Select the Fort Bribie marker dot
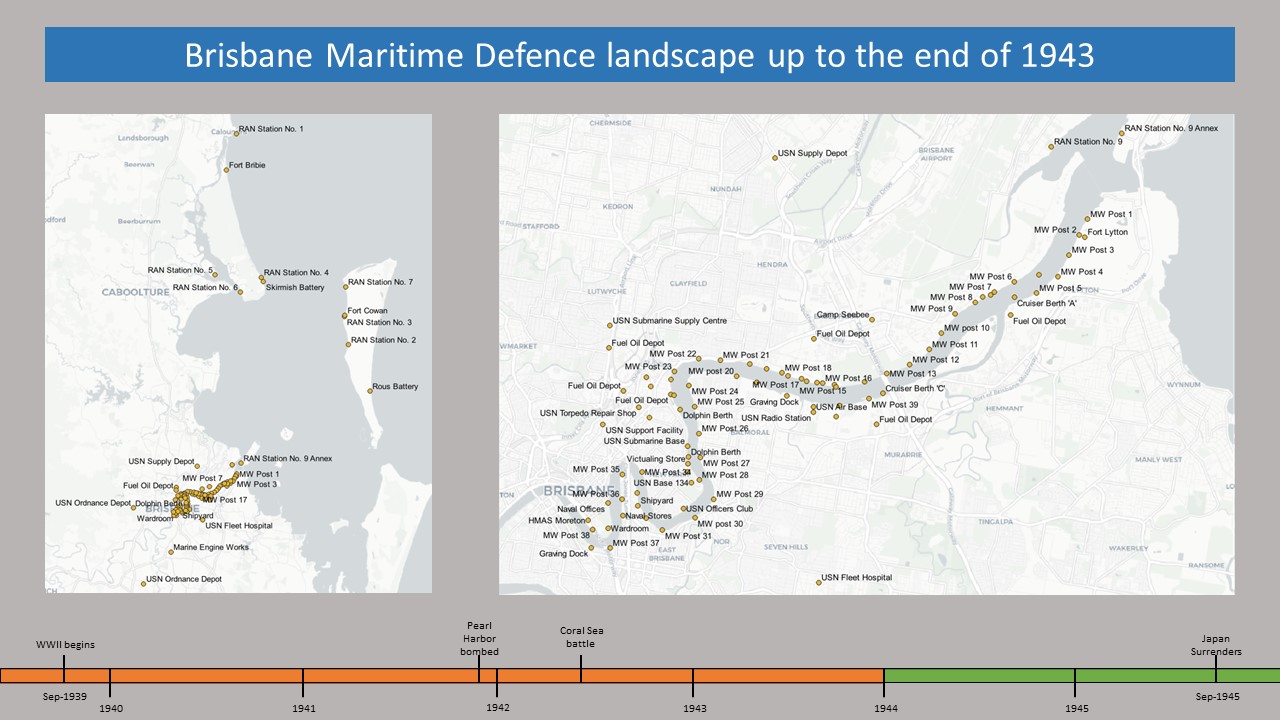The width and height of the screenshot is (1280, 720). (226, 170)
